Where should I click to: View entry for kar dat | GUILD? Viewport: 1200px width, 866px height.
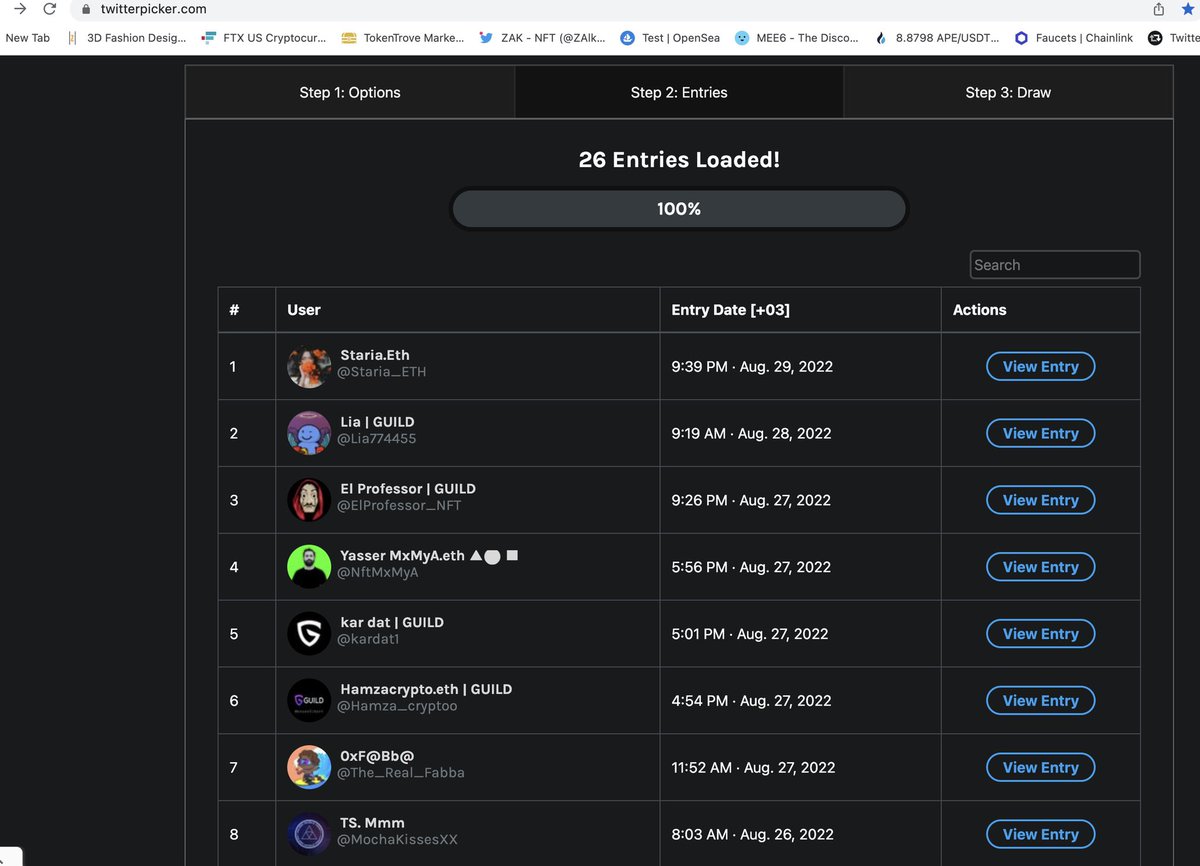point(1040,634)
